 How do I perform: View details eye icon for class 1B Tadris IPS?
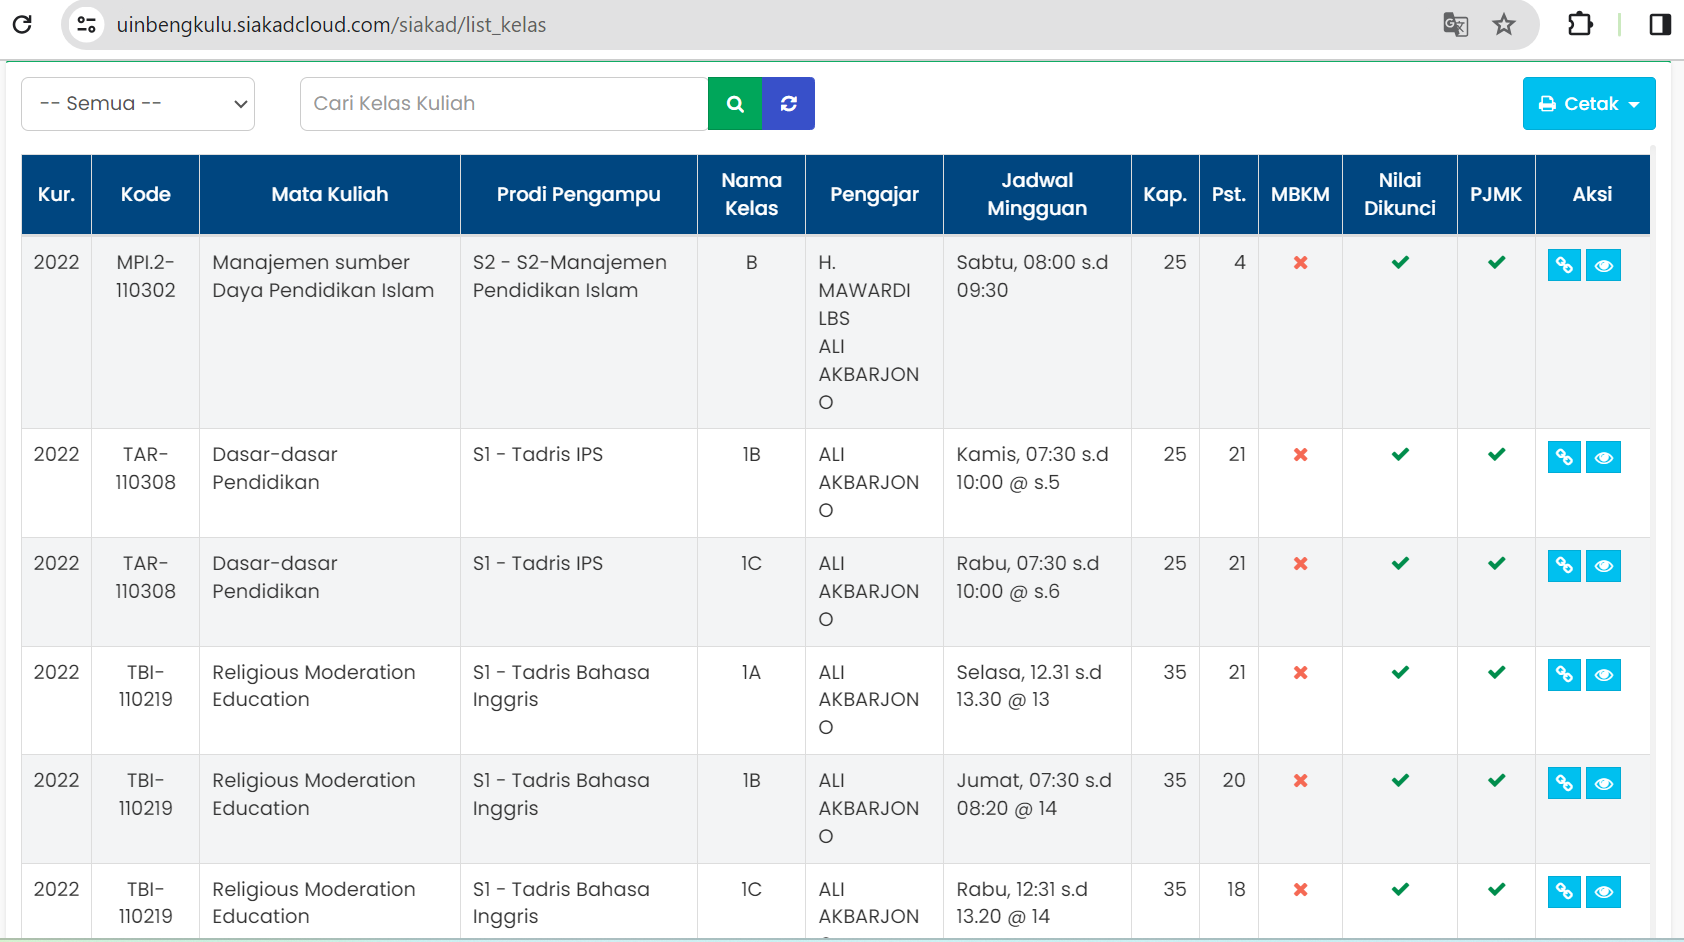1603,457
